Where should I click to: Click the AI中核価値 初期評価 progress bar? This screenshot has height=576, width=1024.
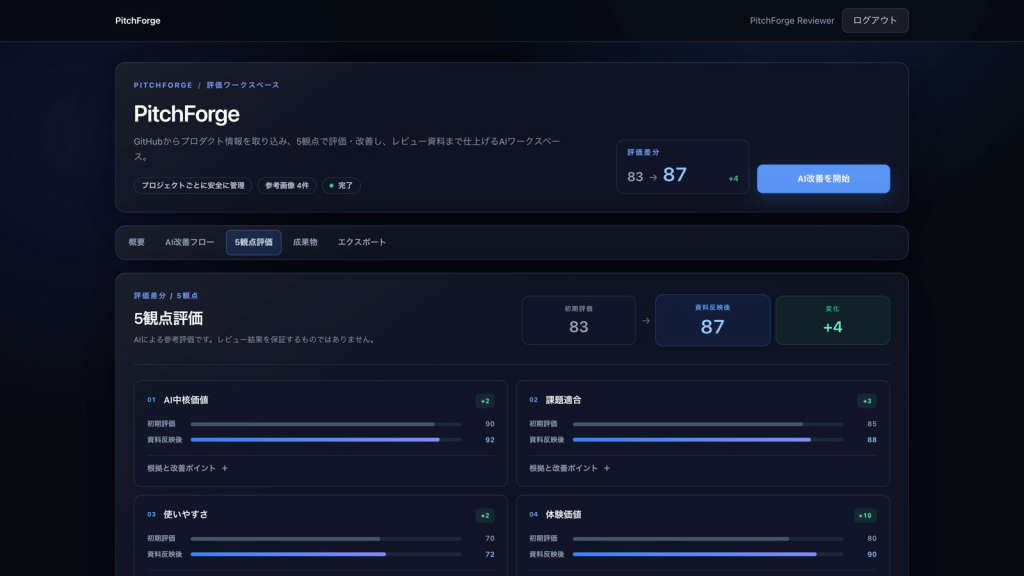tap(326, 424)
